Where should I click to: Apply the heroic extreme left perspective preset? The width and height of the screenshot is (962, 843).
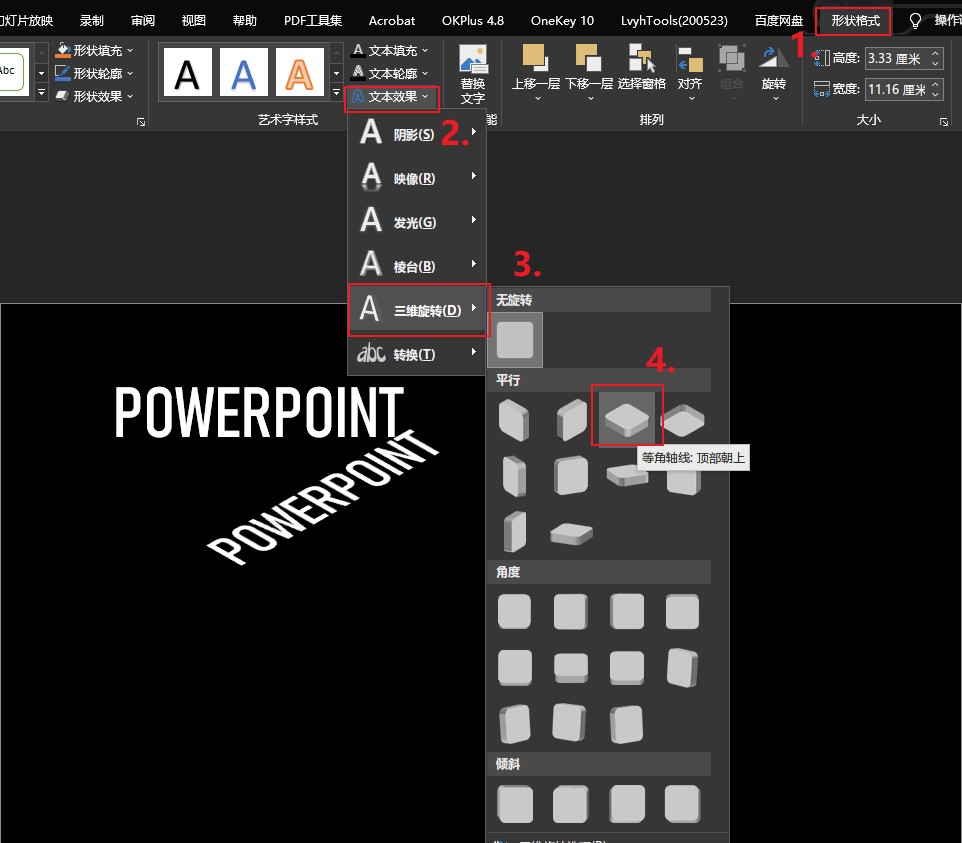pos(569,723)
